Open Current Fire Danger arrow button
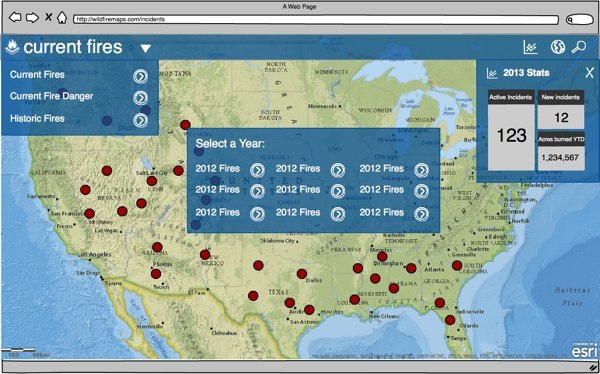Screen dimensions: 600x374 point(140,98)
